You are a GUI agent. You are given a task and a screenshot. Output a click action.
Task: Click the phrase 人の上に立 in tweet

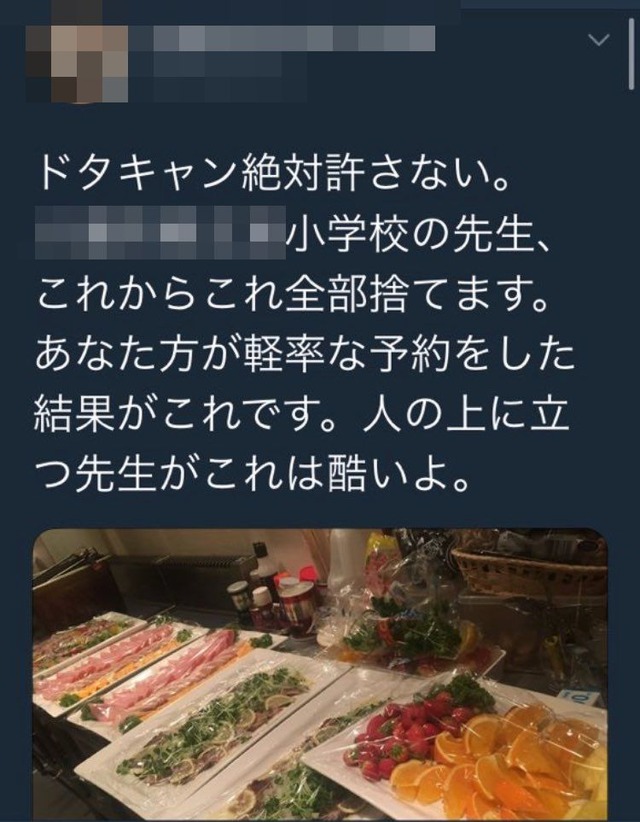(x=466, y=418)
